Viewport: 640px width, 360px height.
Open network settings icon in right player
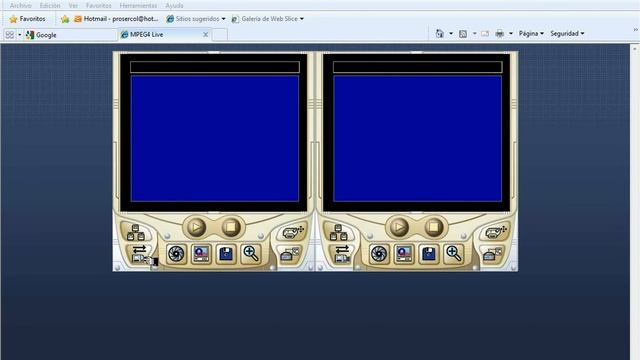pyautogui.click(x=338, y=232)
